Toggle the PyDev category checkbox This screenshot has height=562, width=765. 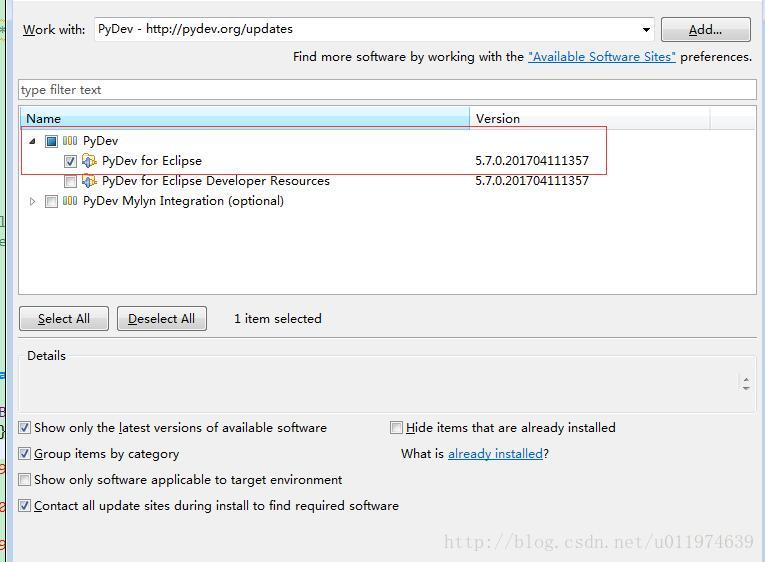click(51, 141)
